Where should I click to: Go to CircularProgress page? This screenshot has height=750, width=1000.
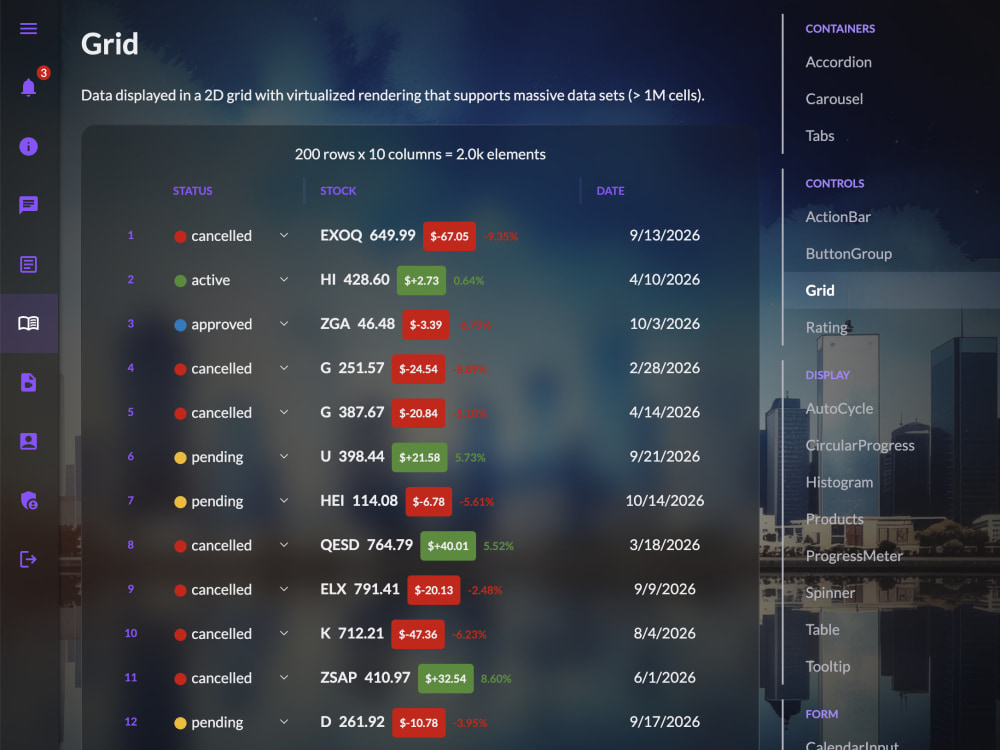(x=859, y=445)
